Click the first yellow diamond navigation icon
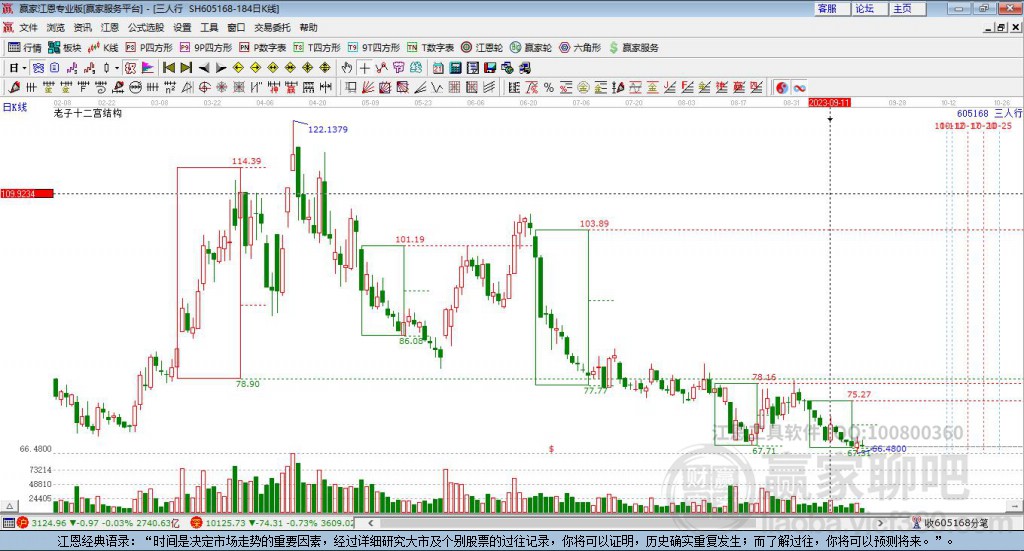This screenshot has width=1024, height=551. point(238,68)
